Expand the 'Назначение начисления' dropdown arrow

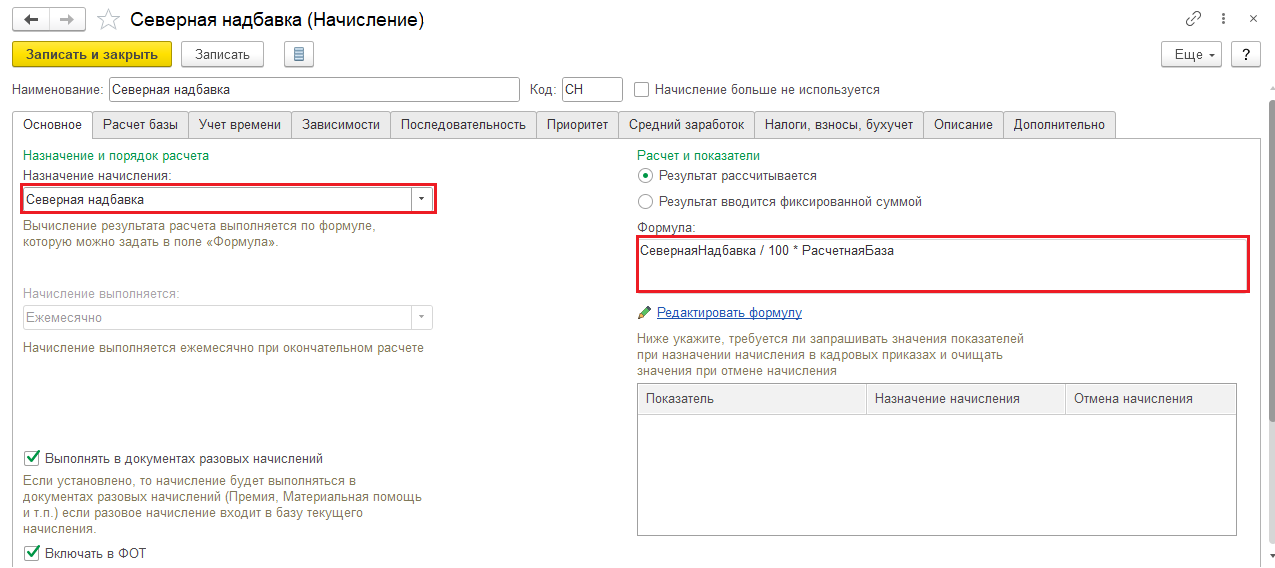tap(422, 200)
